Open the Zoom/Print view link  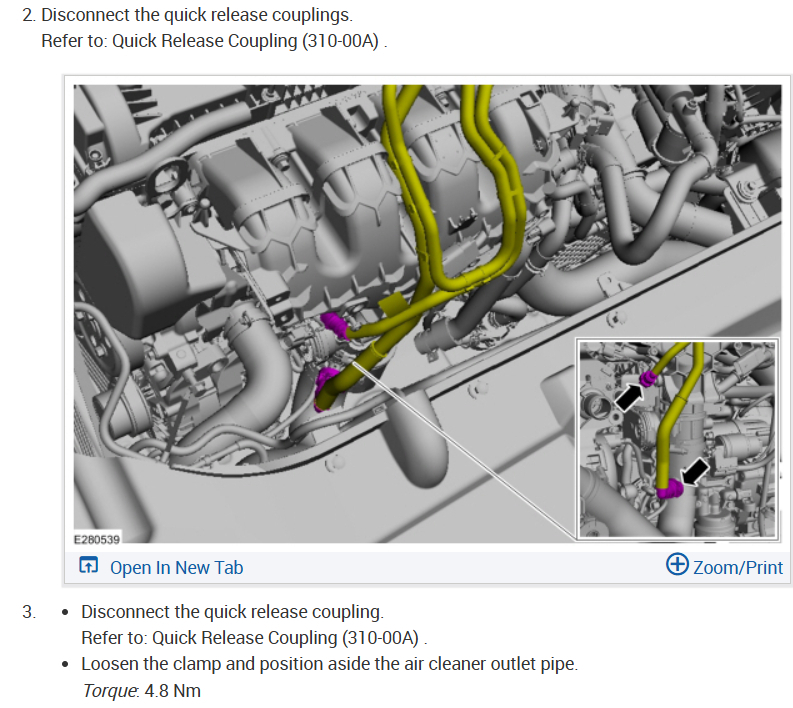[x=737, y=567]
